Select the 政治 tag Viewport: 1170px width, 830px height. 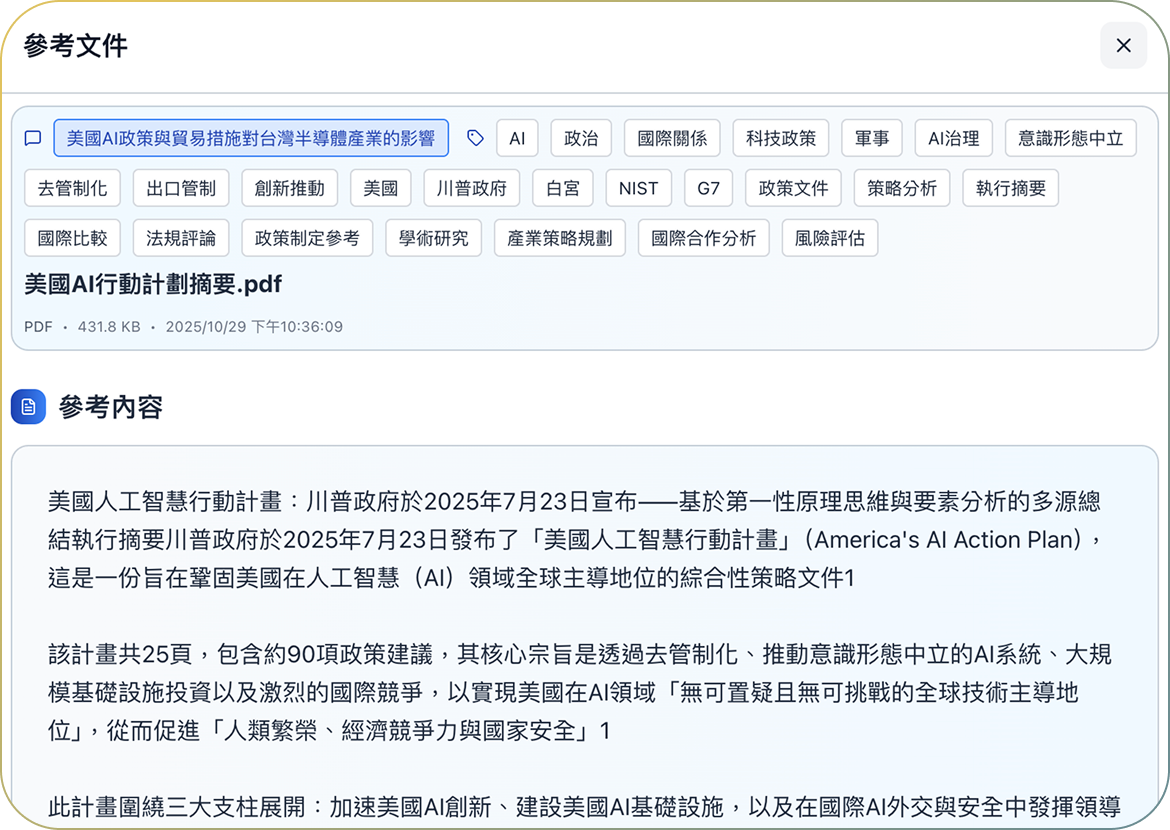pos(581,138)
